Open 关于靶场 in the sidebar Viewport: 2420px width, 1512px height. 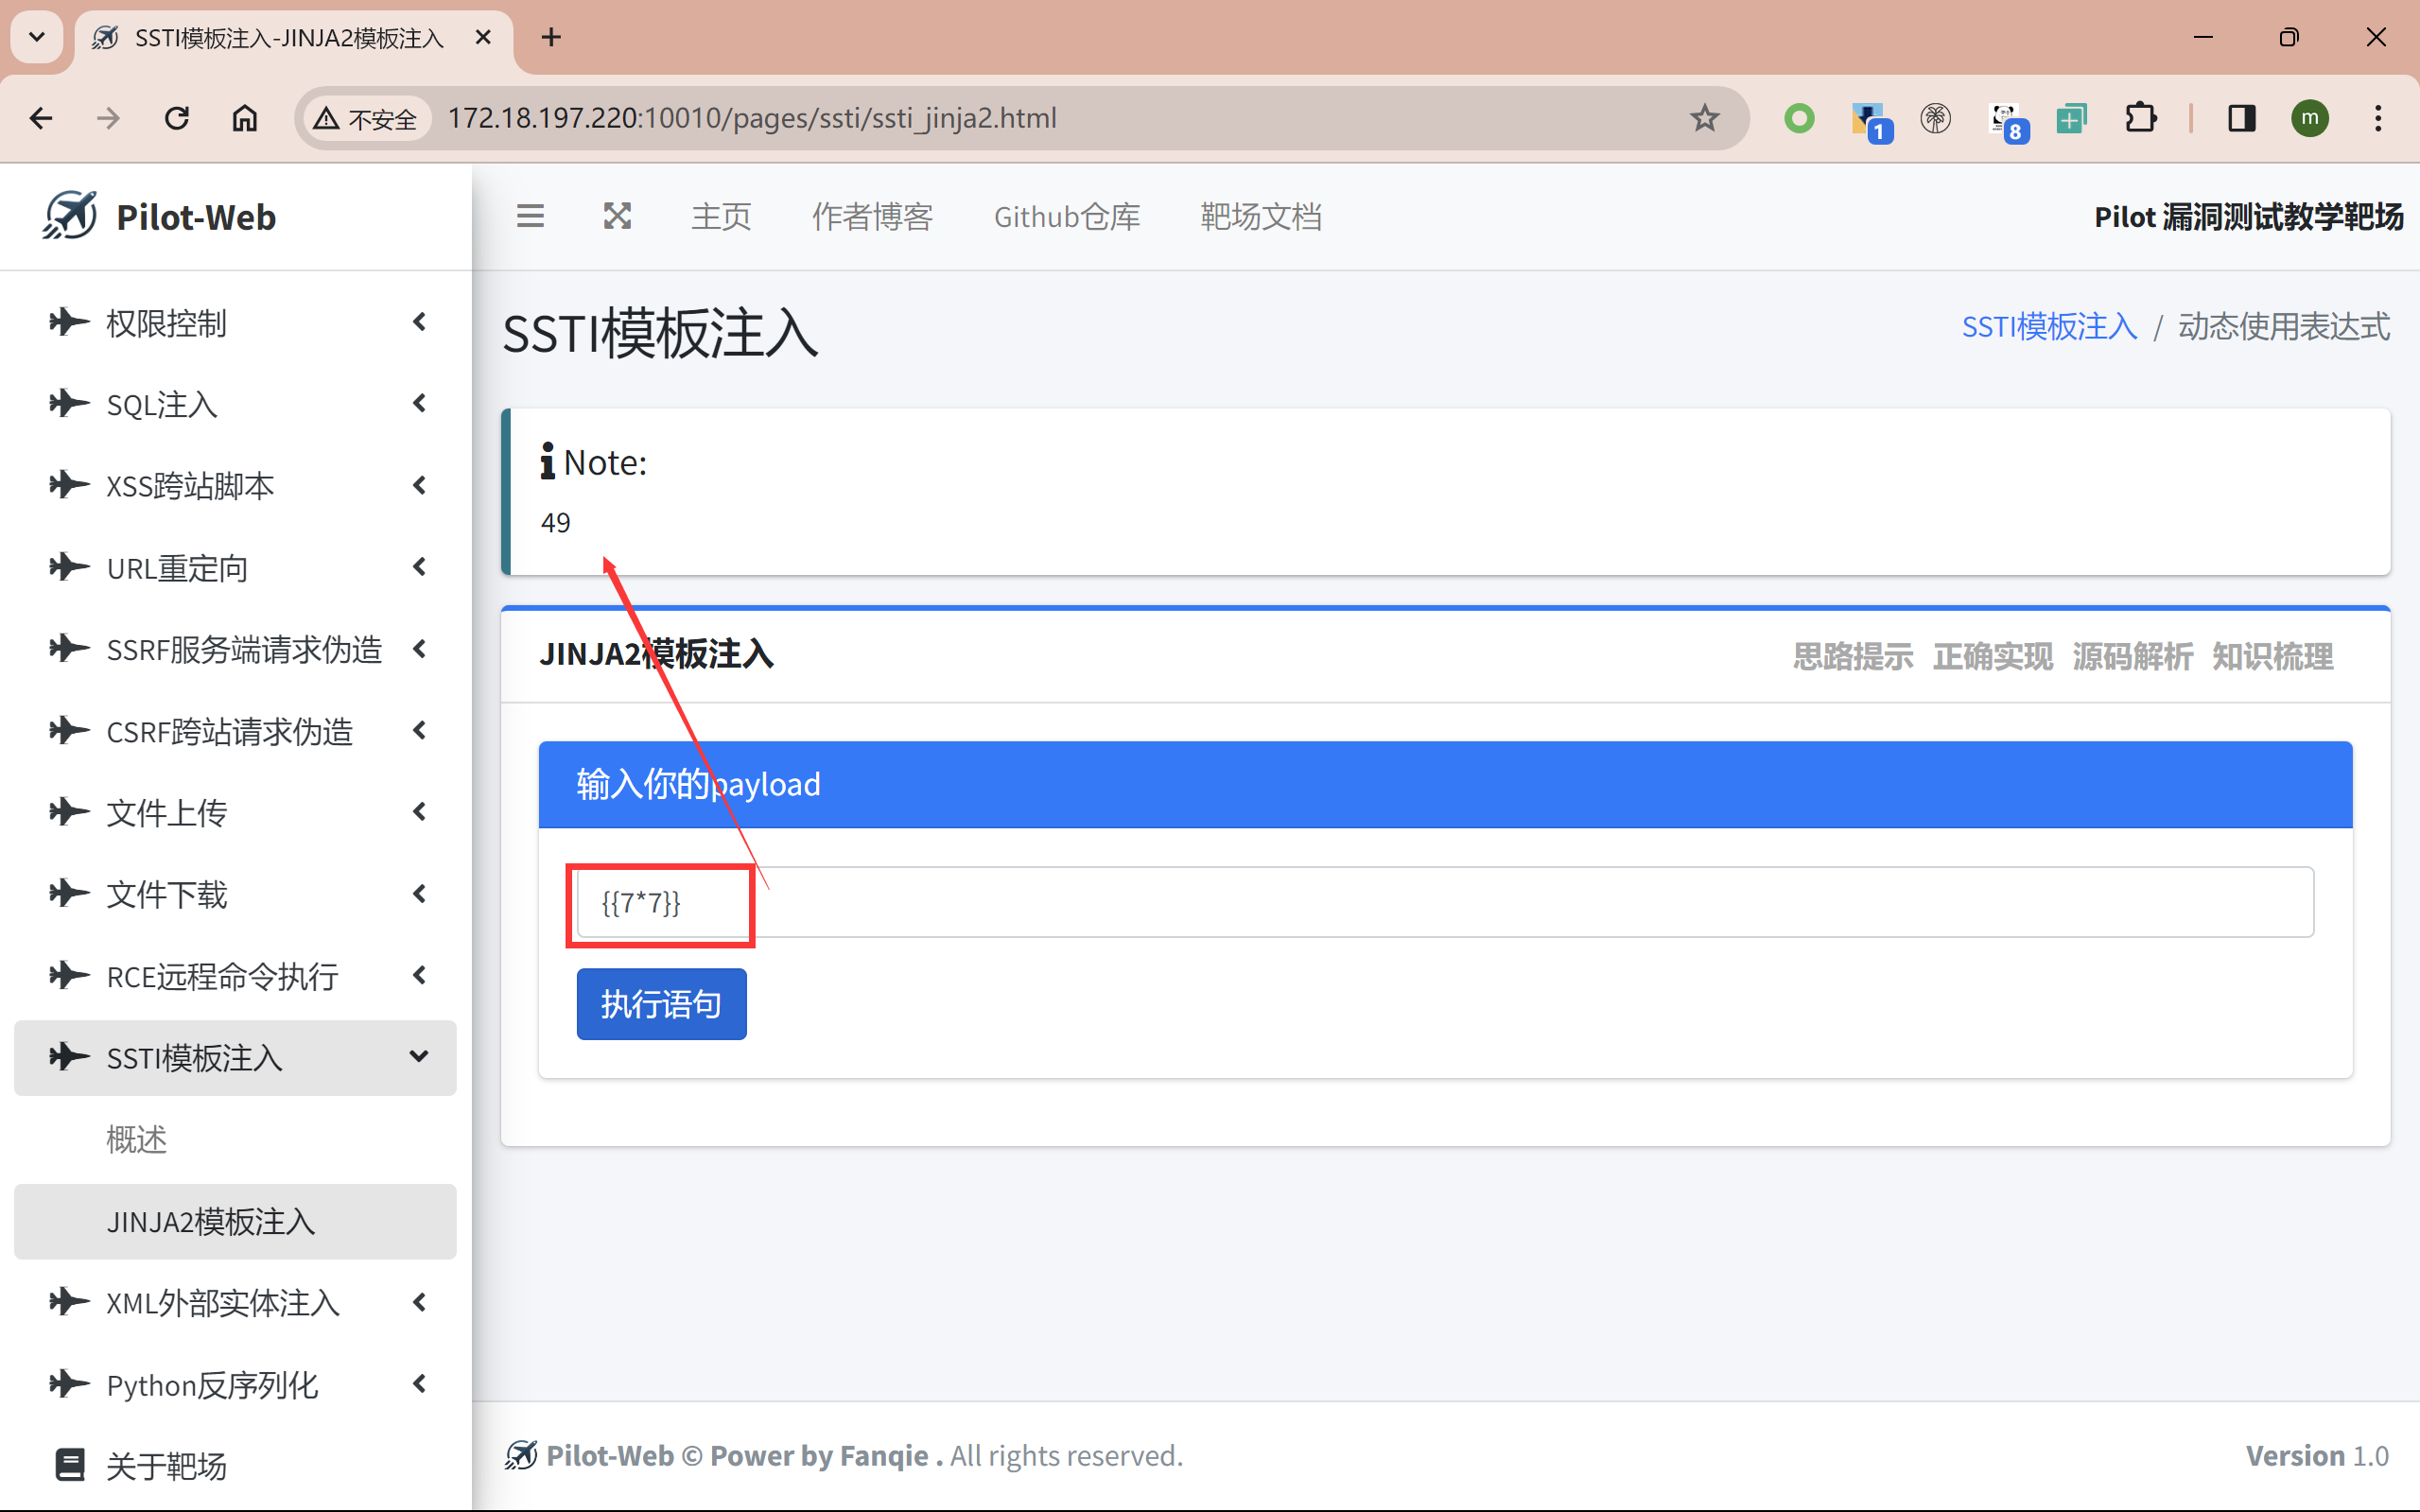pos(235,1466)
